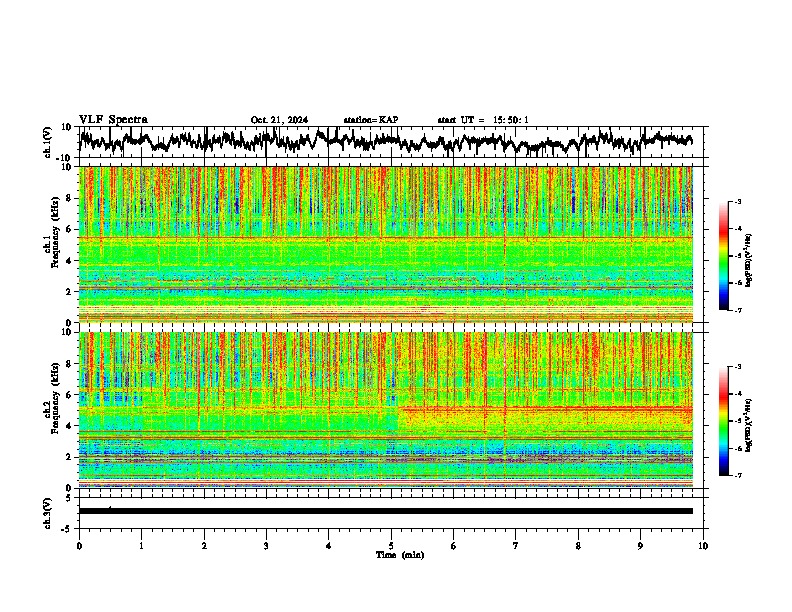Select the date text "Oct. 21, 2024"
792x612 pixels.
click(279, 120)
